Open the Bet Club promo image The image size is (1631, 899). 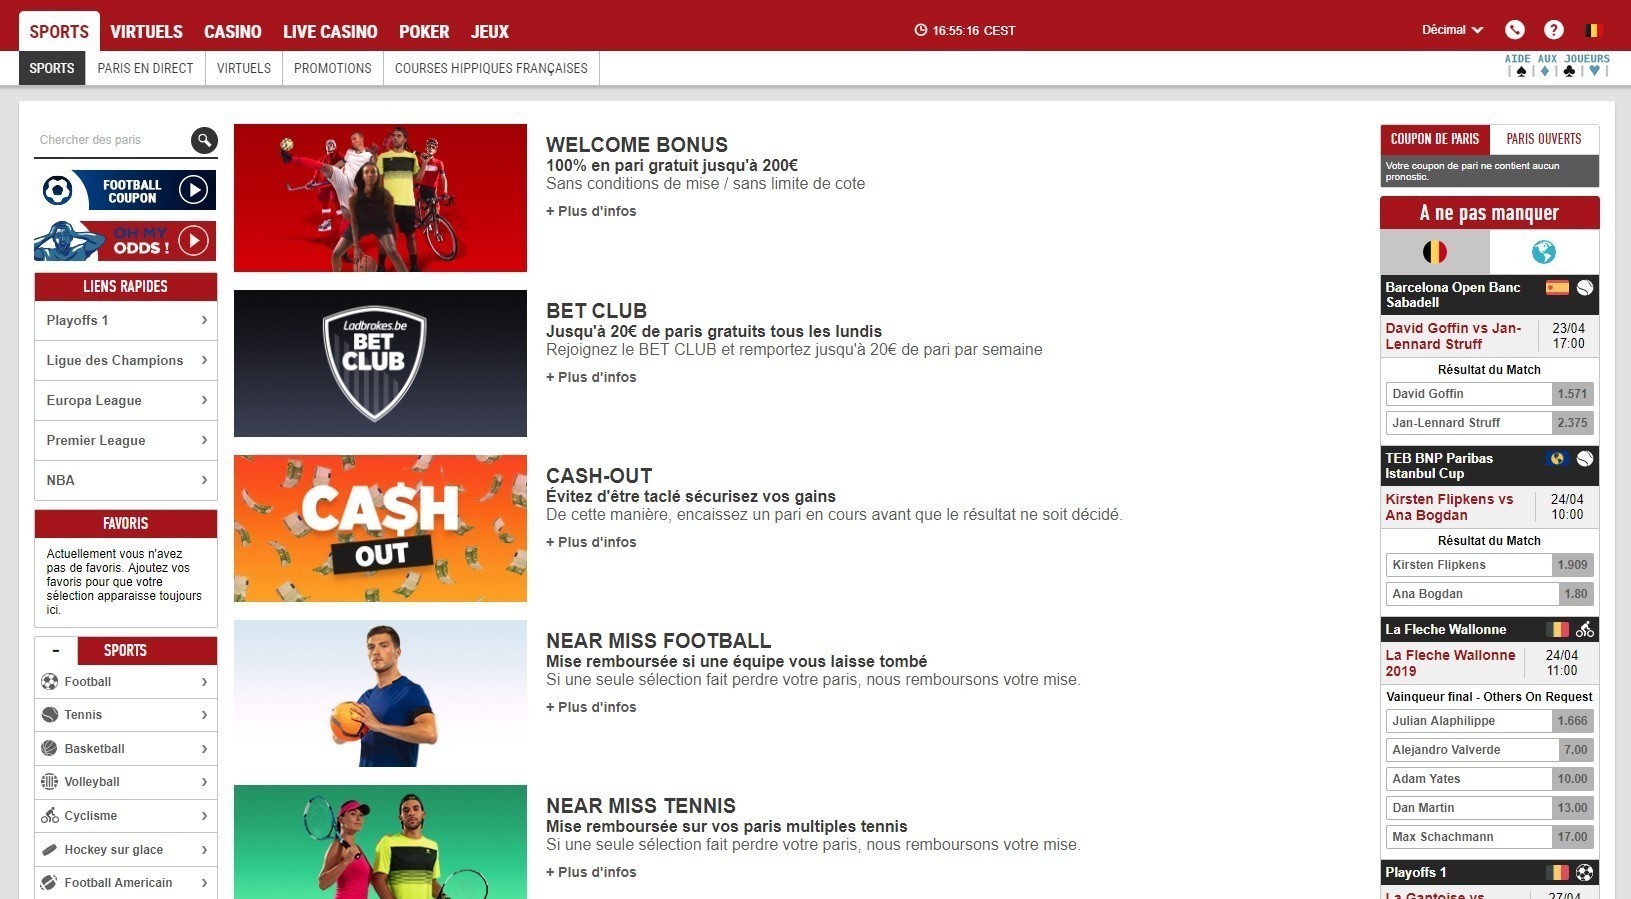[380, 363]
